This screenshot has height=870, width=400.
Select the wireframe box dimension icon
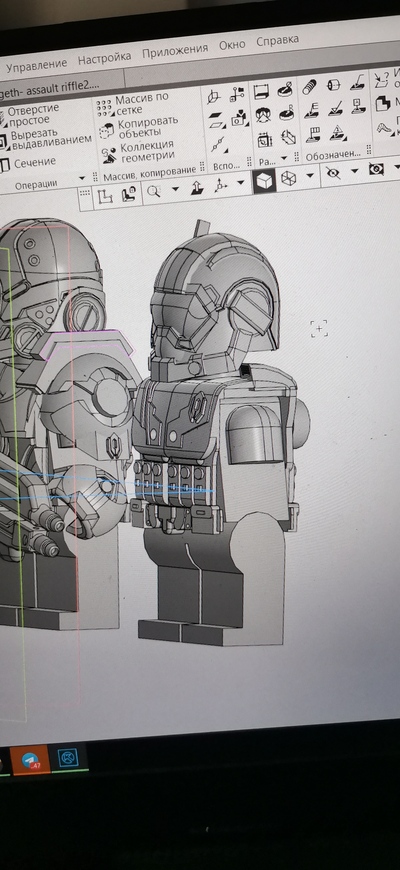(x=288, y=136)
